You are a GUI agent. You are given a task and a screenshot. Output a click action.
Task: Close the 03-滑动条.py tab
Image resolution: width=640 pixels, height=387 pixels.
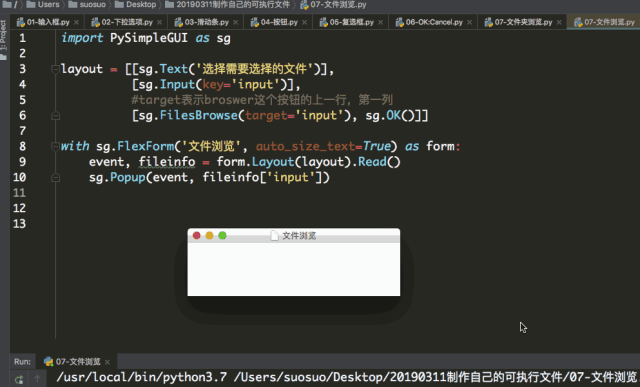pyautogui.click(x=236, y=22)
